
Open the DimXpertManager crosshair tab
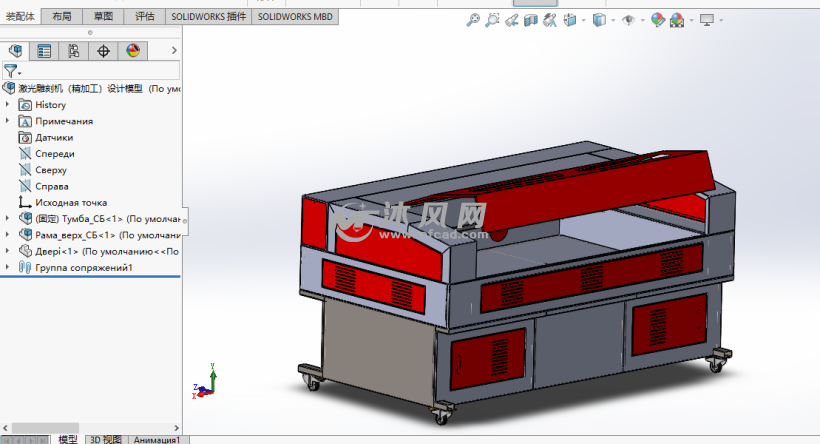(x=103, y=51)
